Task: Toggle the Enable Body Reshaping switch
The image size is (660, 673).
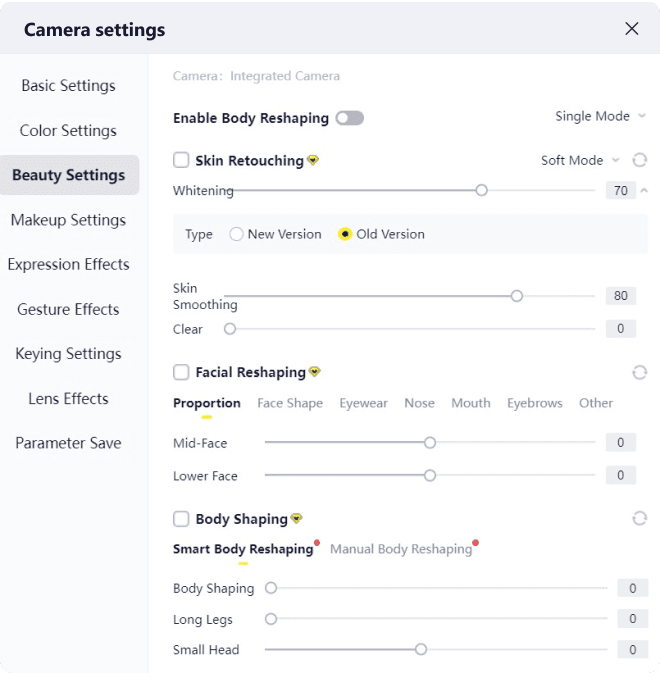Action: (x=350, y=118)
